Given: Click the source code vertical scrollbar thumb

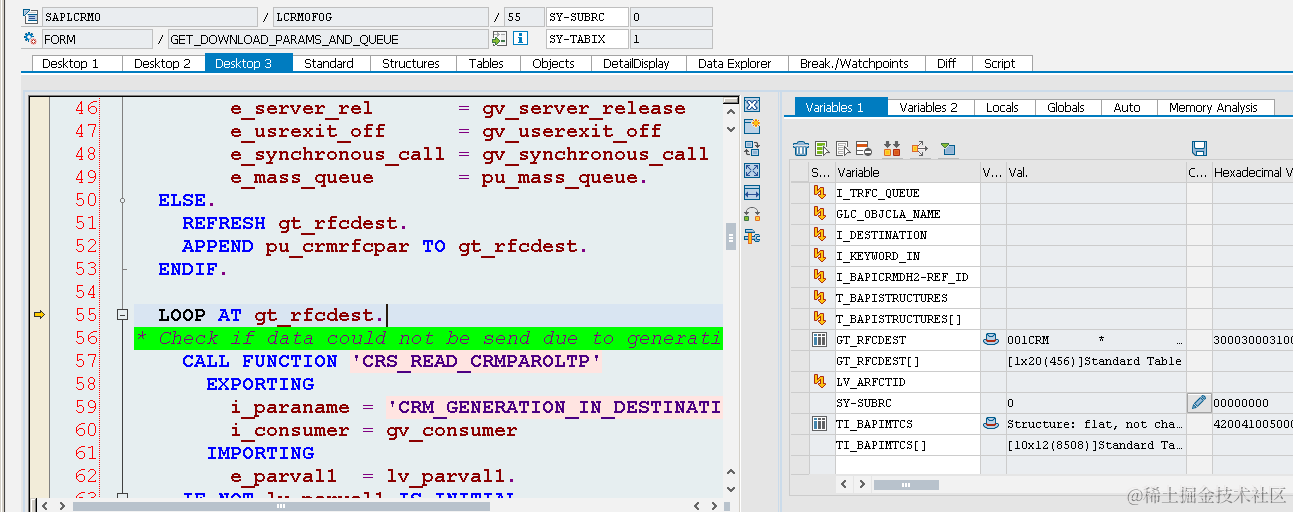Looking at the screenshot, I should 729,235.
